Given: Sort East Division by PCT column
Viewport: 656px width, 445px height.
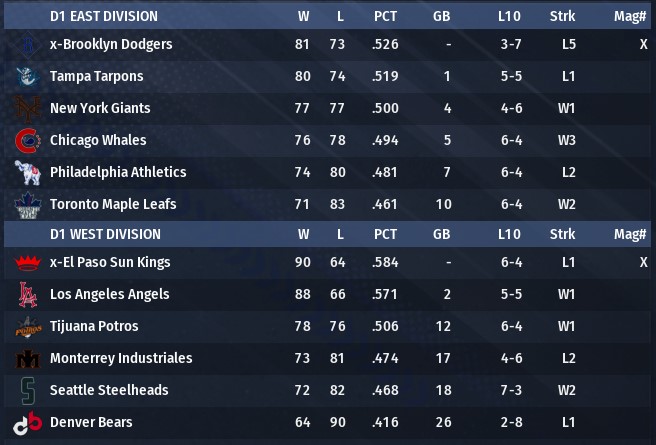Looking at the screenshot, I should tap(385, 16).
